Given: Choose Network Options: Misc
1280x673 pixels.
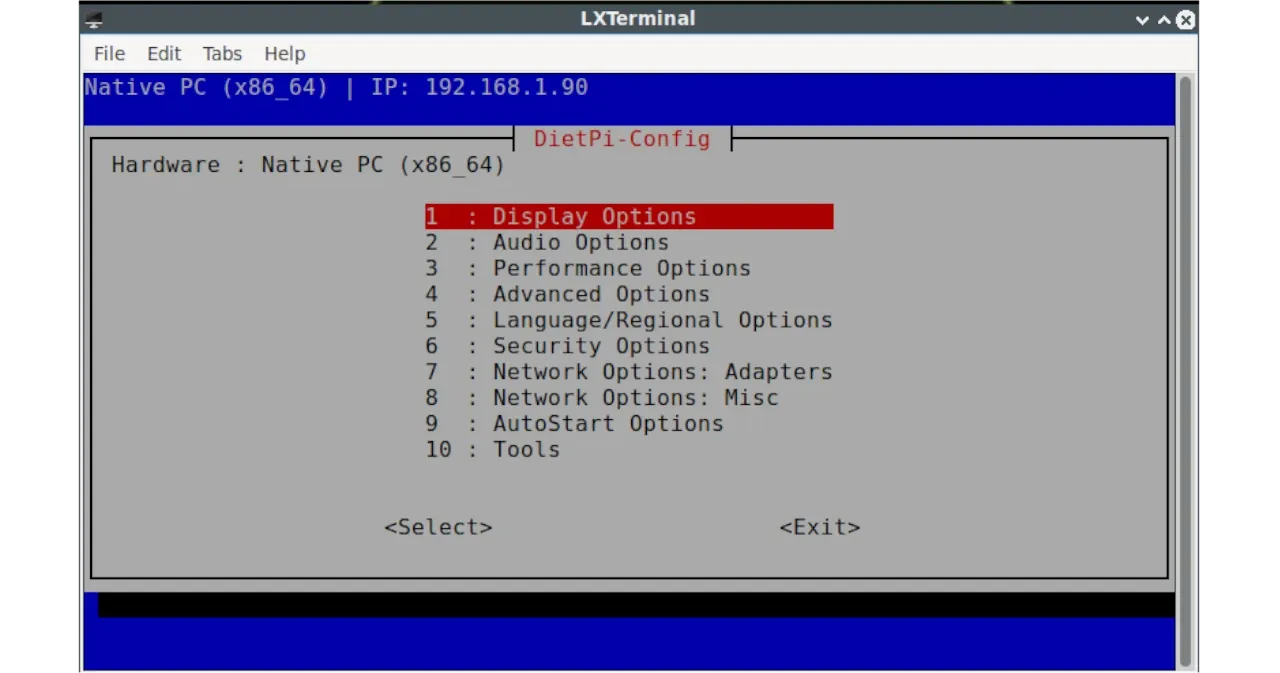Looking at the screenshot, I should 634,398.
